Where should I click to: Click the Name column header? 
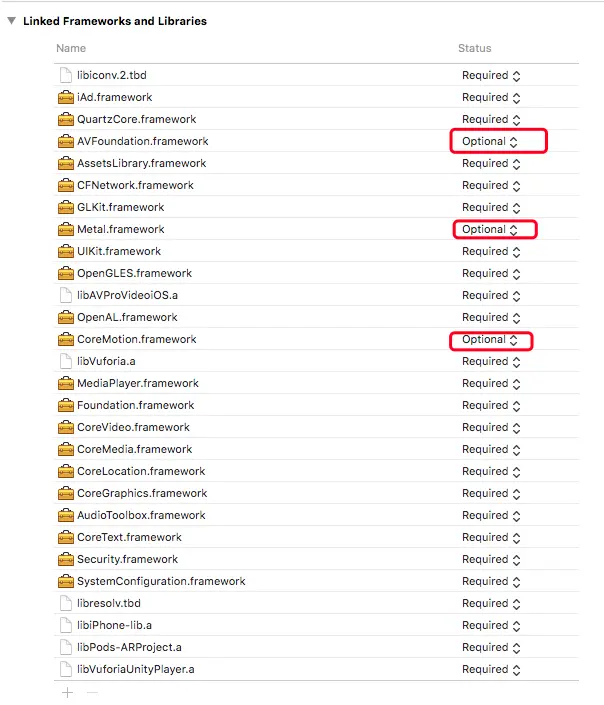(71, 48)
